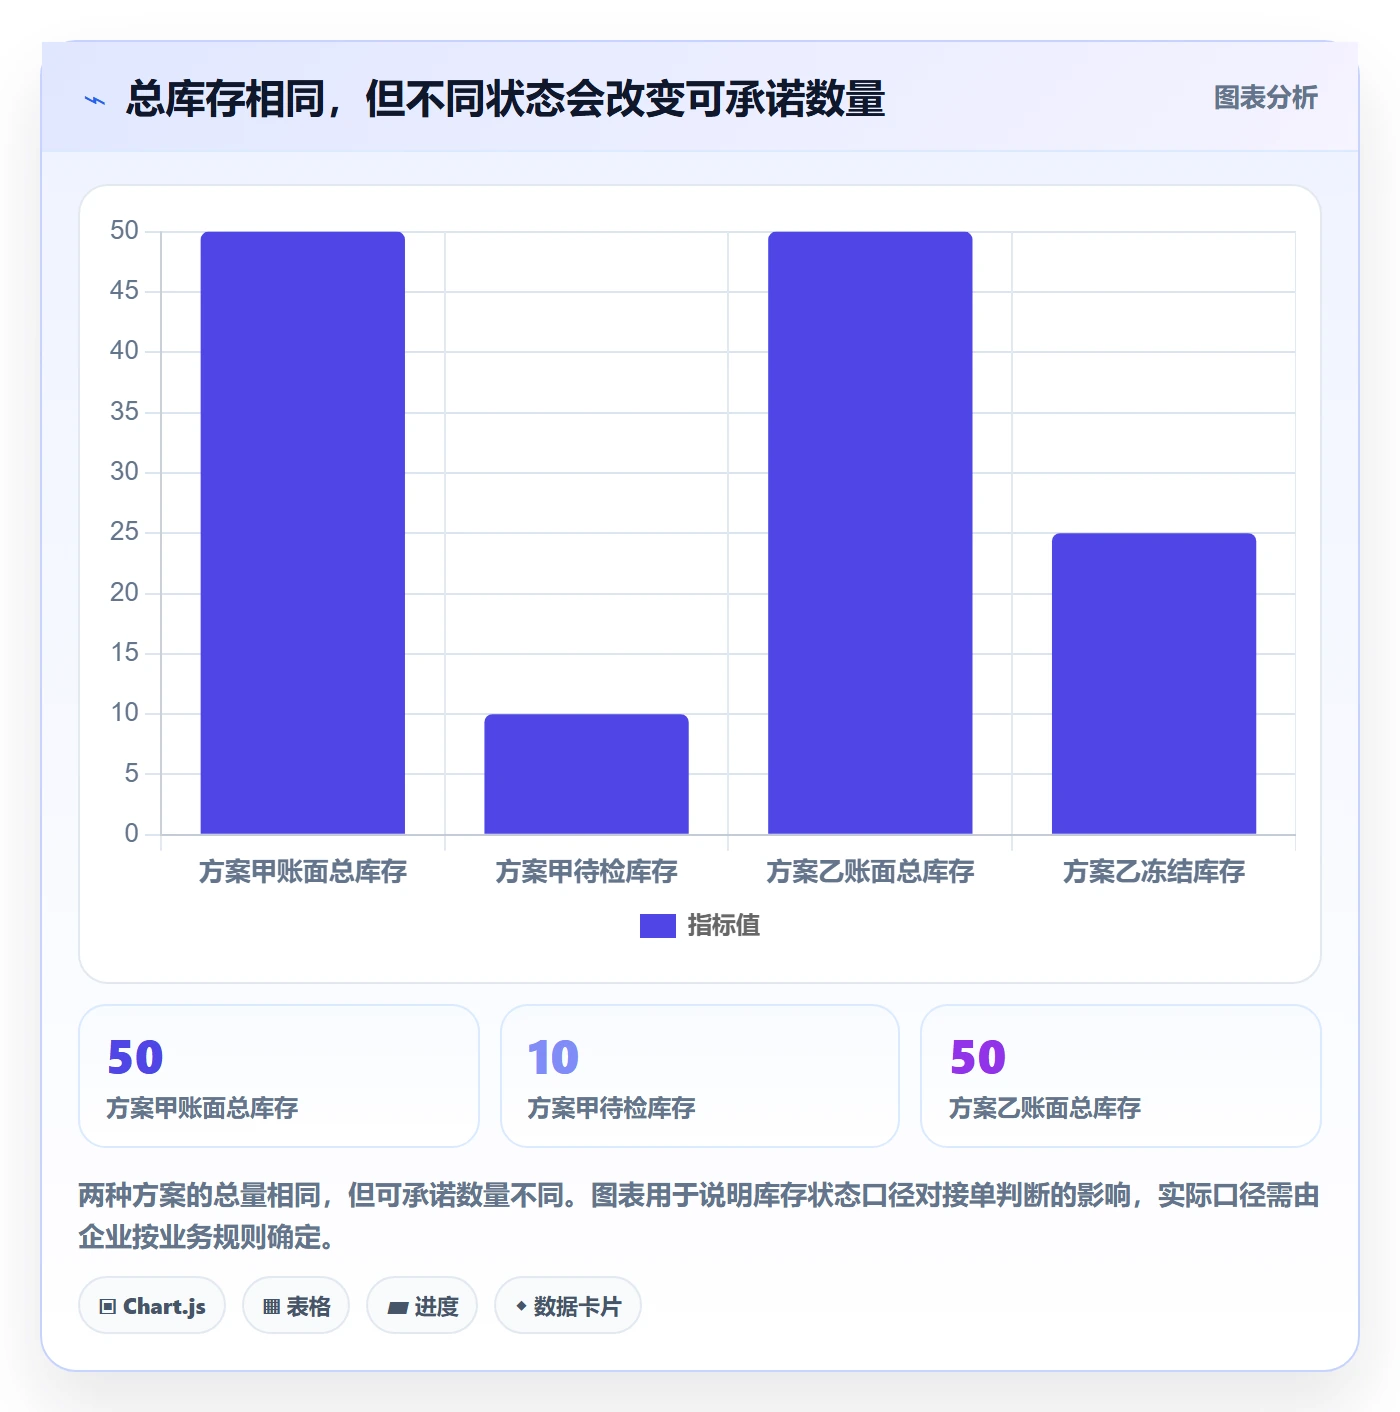The height and width of the screenshot is (1412, 1400).
Task: Click the 表格 tag chip
Action: 296,1306
